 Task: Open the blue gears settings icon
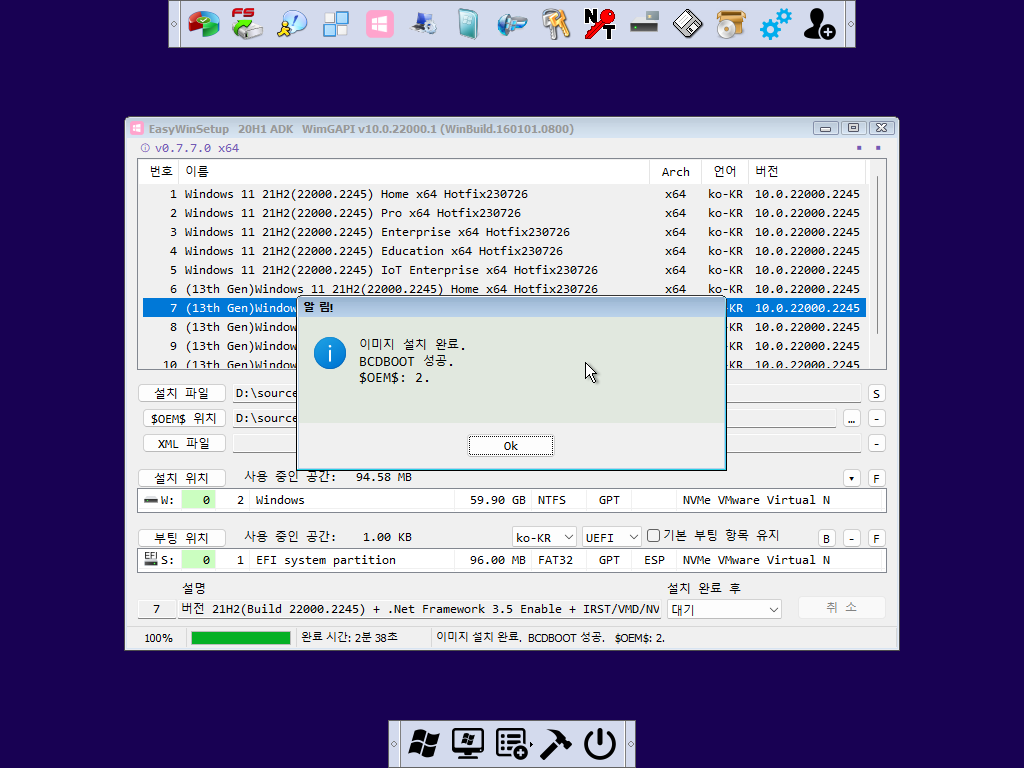[x=775, y=24]
